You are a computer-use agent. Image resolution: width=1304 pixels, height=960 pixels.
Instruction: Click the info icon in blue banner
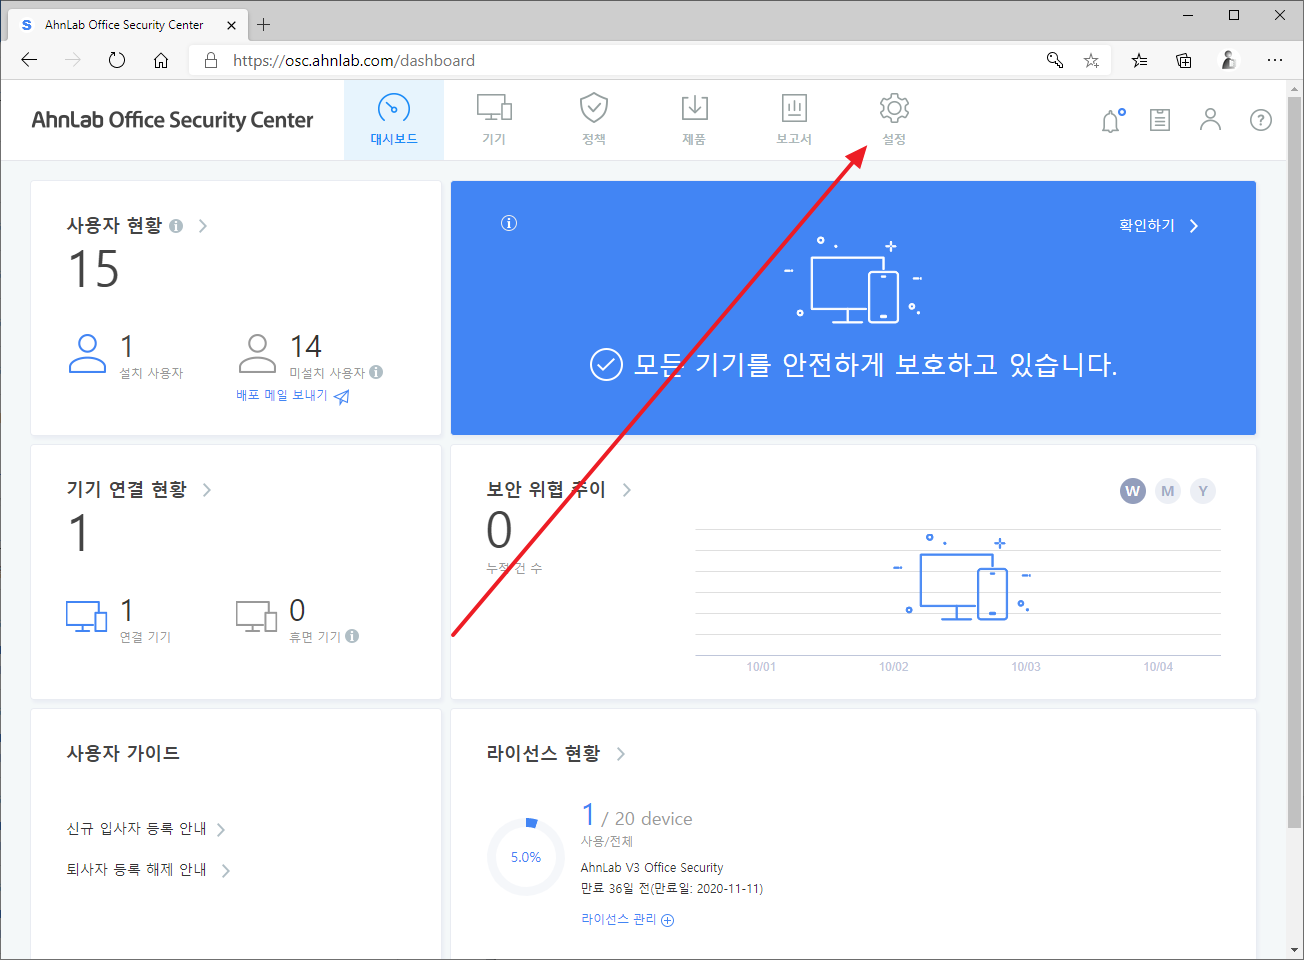(x=509, y=223)
